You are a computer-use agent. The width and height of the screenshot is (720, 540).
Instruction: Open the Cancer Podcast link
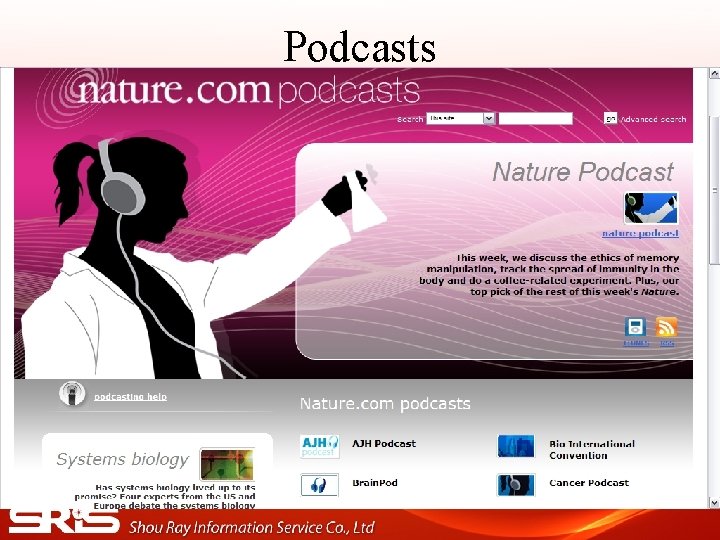[x=589, y=483]
